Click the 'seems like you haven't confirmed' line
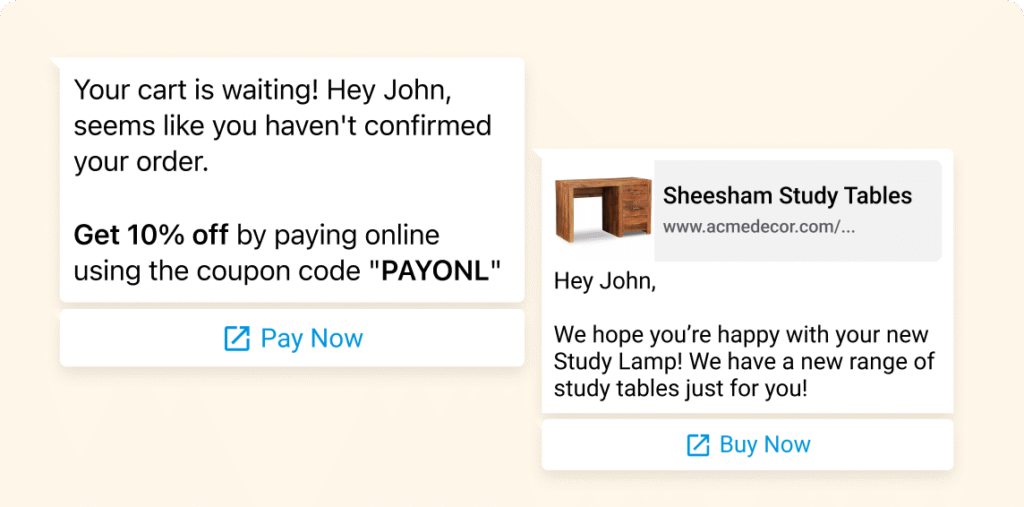 point(283,126)
